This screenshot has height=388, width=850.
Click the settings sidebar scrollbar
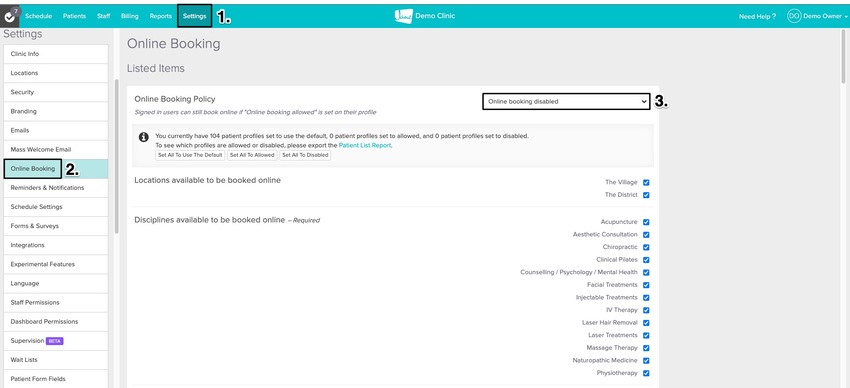117,156
